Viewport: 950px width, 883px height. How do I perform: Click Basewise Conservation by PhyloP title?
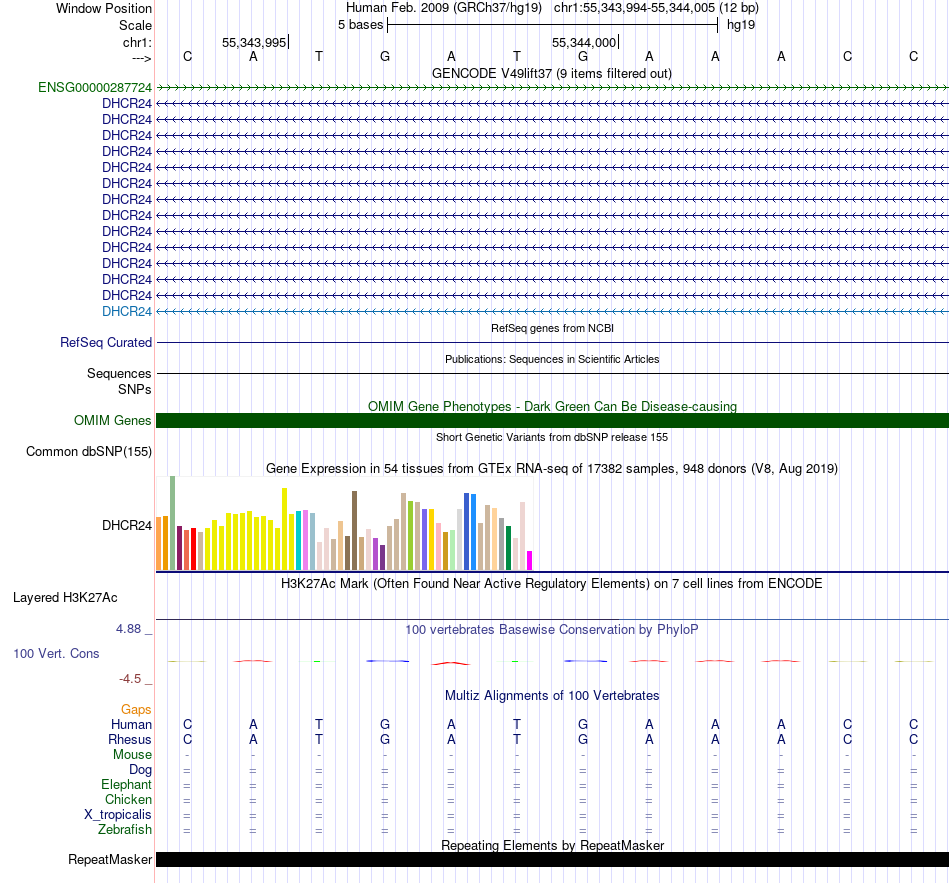click(x=552, y=630)
